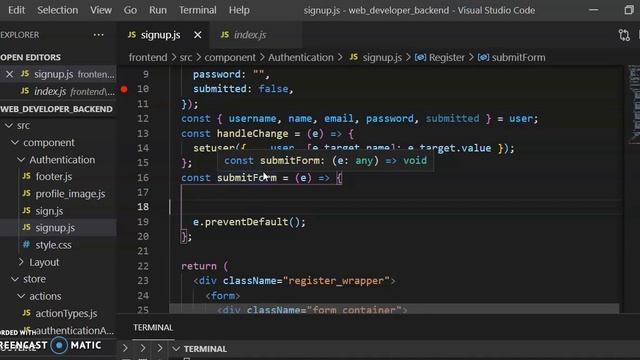Close the signup.js editor tab
The height and width of the screenshot is (360, 640).
[x=198, y=35]
